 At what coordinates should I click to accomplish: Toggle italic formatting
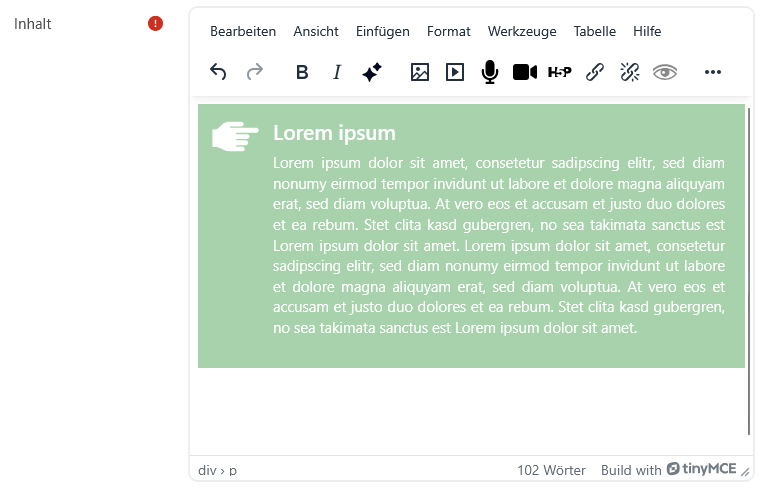(337, 72)
